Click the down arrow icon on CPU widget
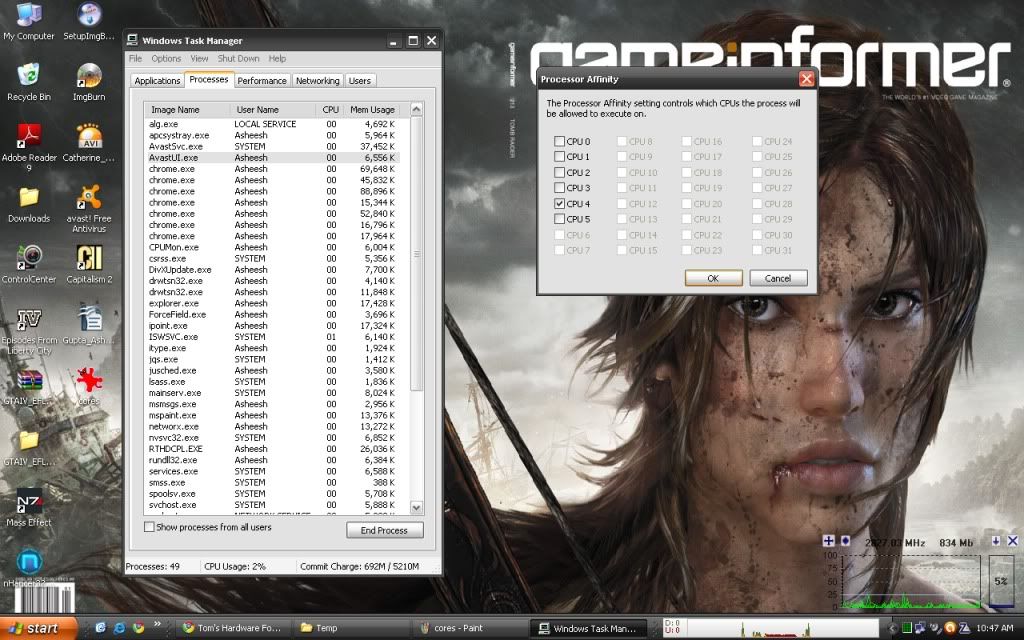 996,541
